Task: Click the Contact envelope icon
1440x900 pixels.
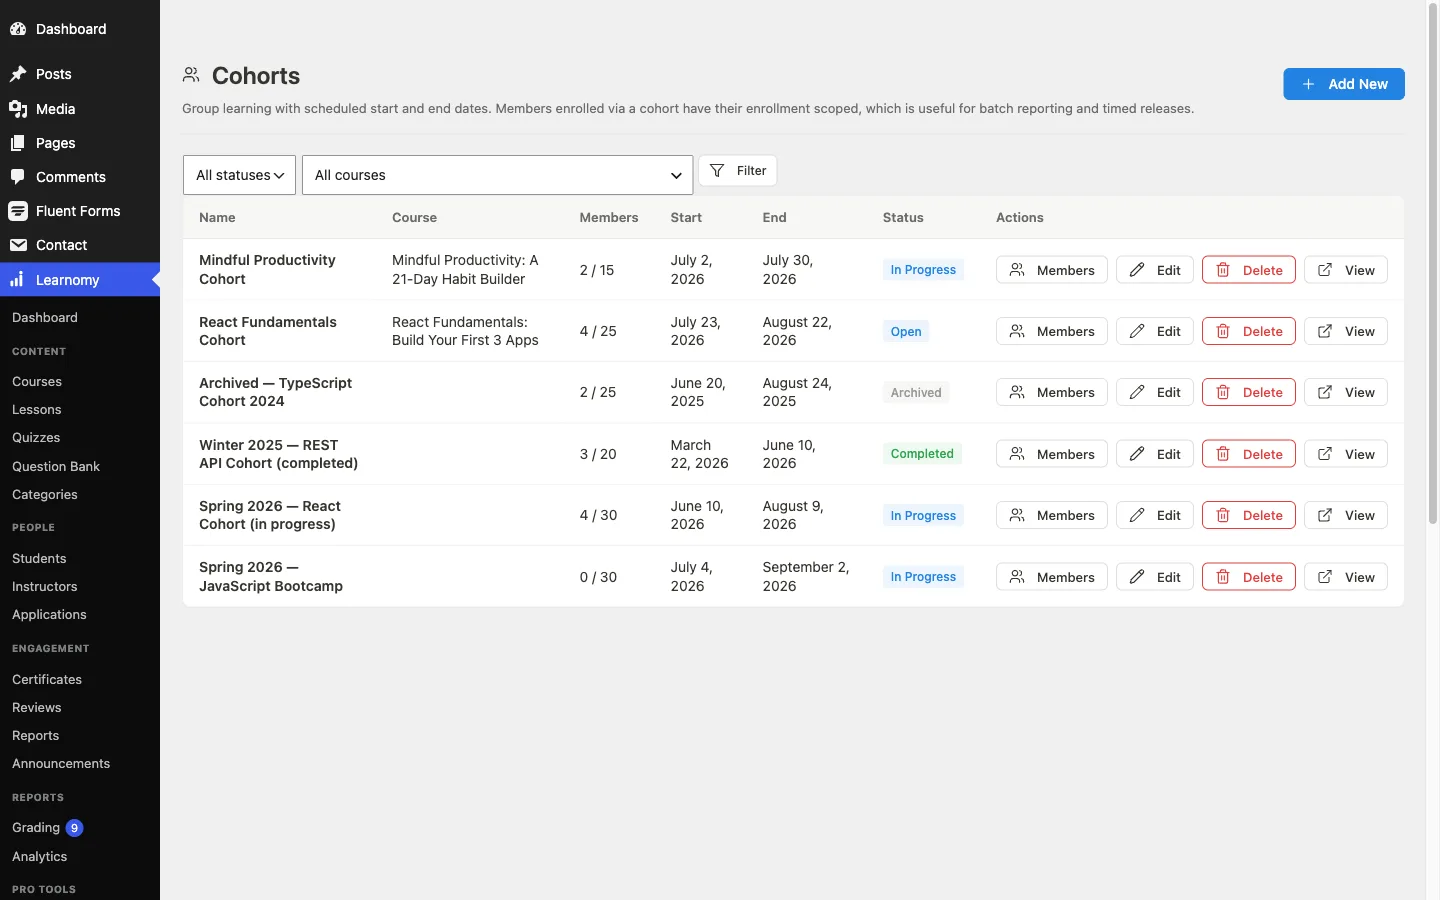Action: tap(18, 245)
